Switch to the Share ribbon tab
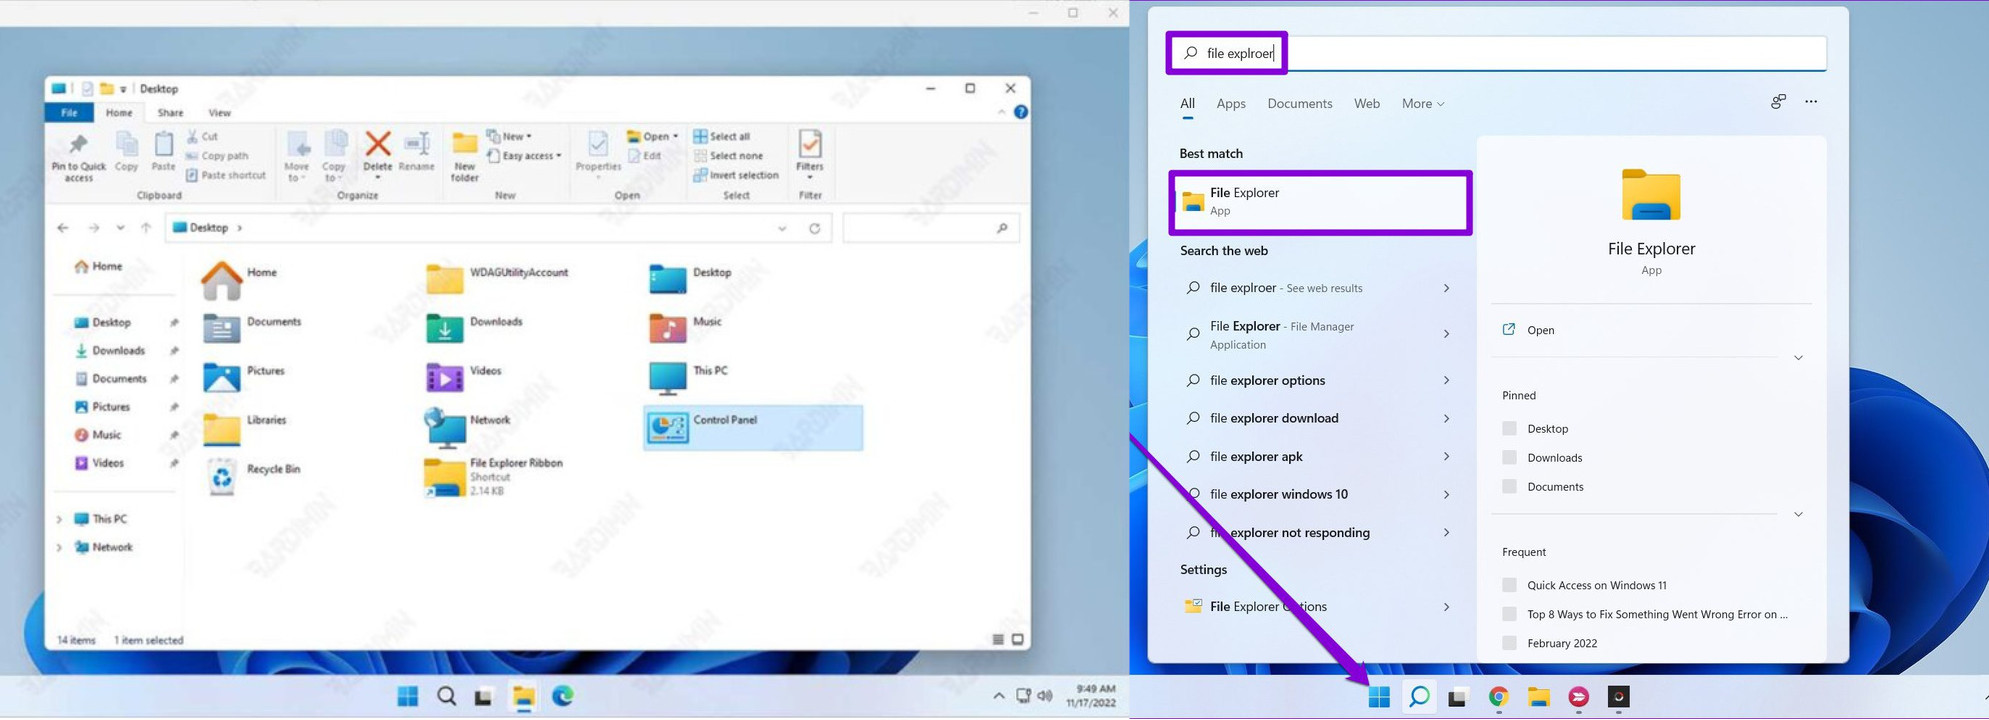Viewport: 1989px width, 720px height. pos(170,113)
